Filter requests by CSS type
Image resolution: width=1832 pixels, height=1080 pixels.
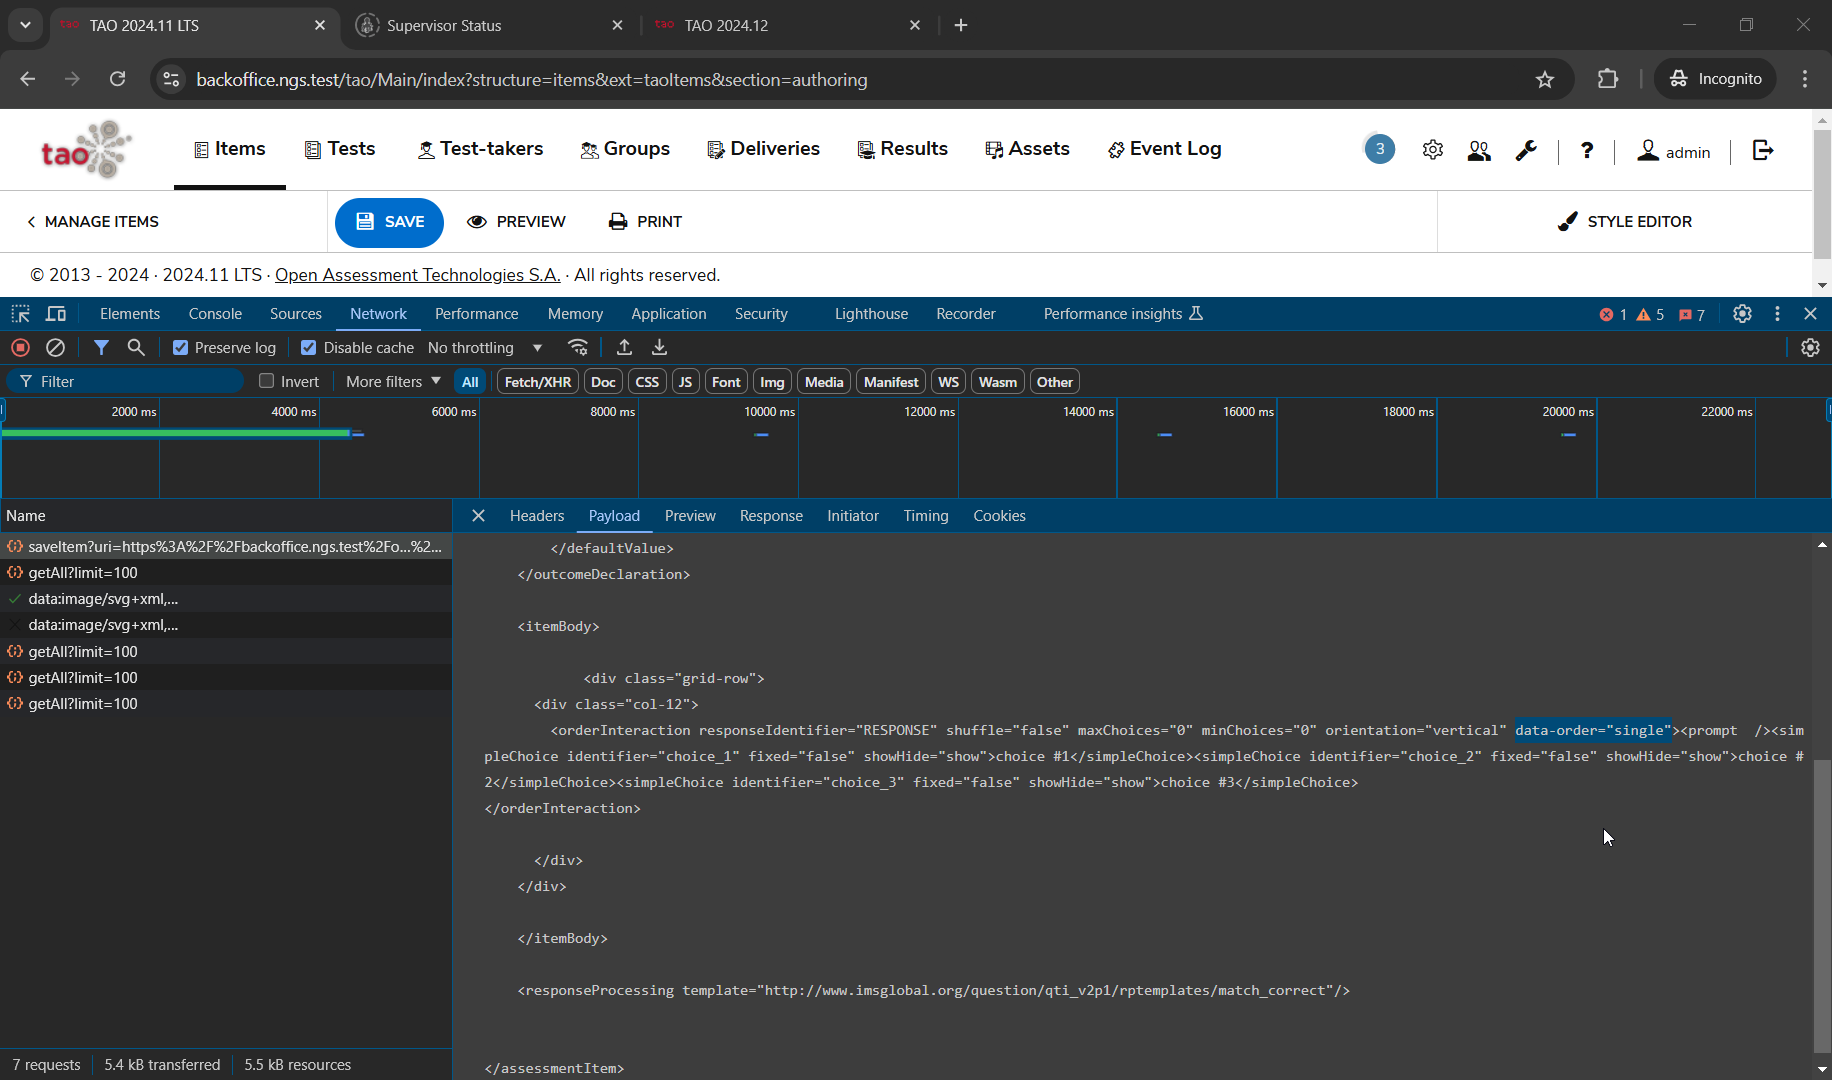coord(647,382)
